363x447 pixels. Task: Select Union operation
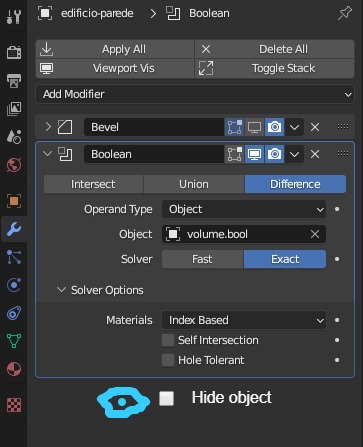coord(194,184)
